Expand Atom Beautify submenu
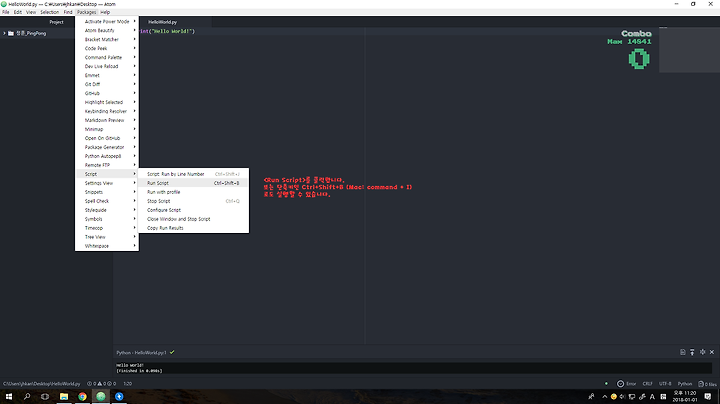The height and width of the screenshot is (404, 720). (107, 30)
